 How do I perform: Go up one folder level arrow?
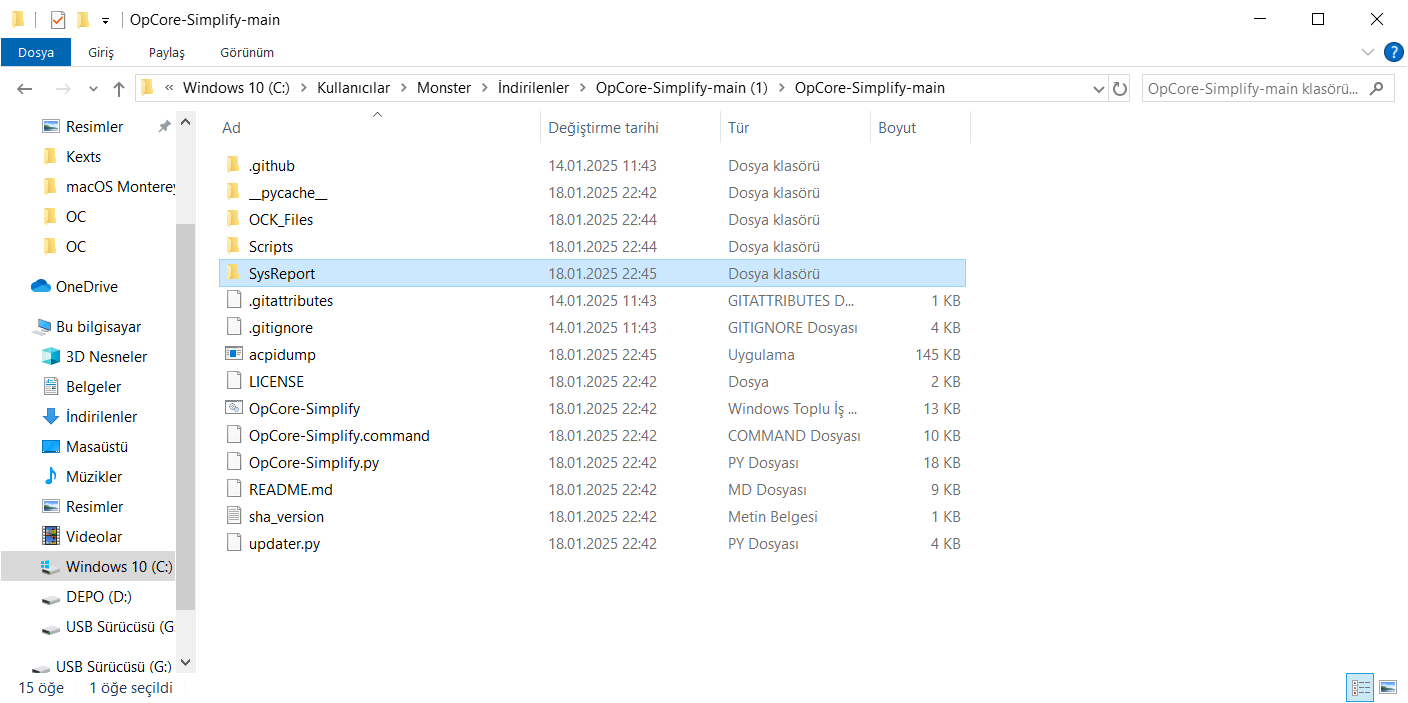[119, 88]
